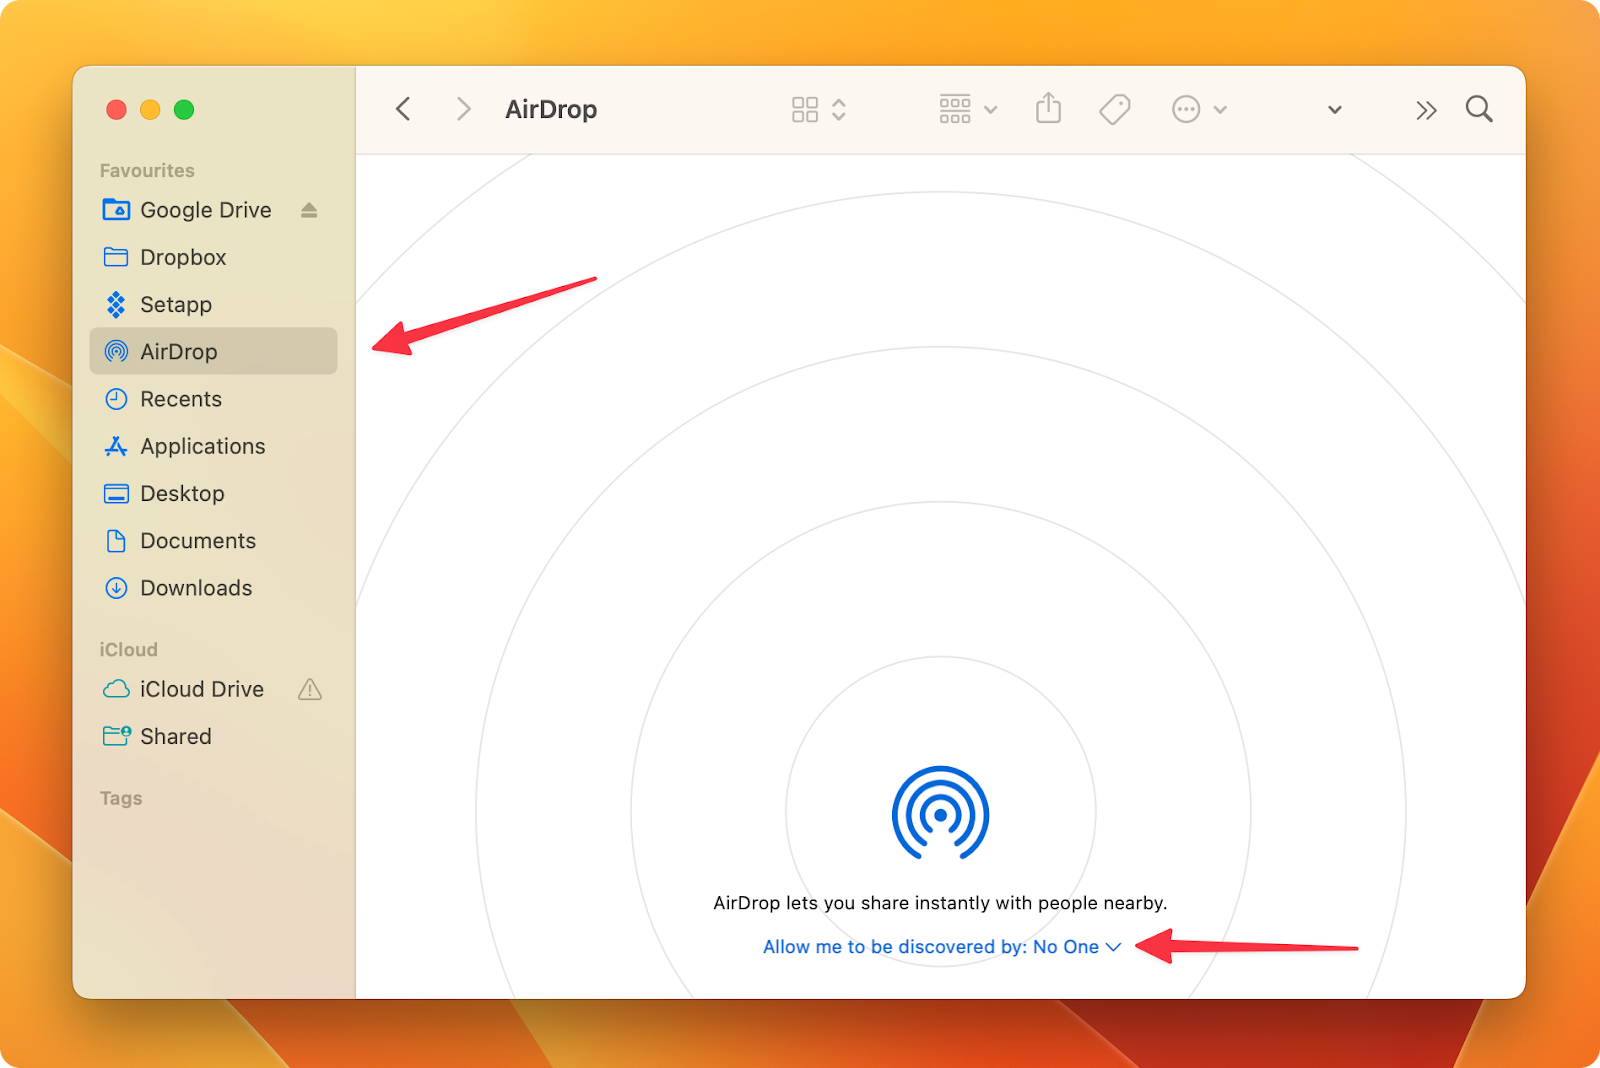Click the Search icon in the toolbar

pyautogui.click(x=1478, y=109)
